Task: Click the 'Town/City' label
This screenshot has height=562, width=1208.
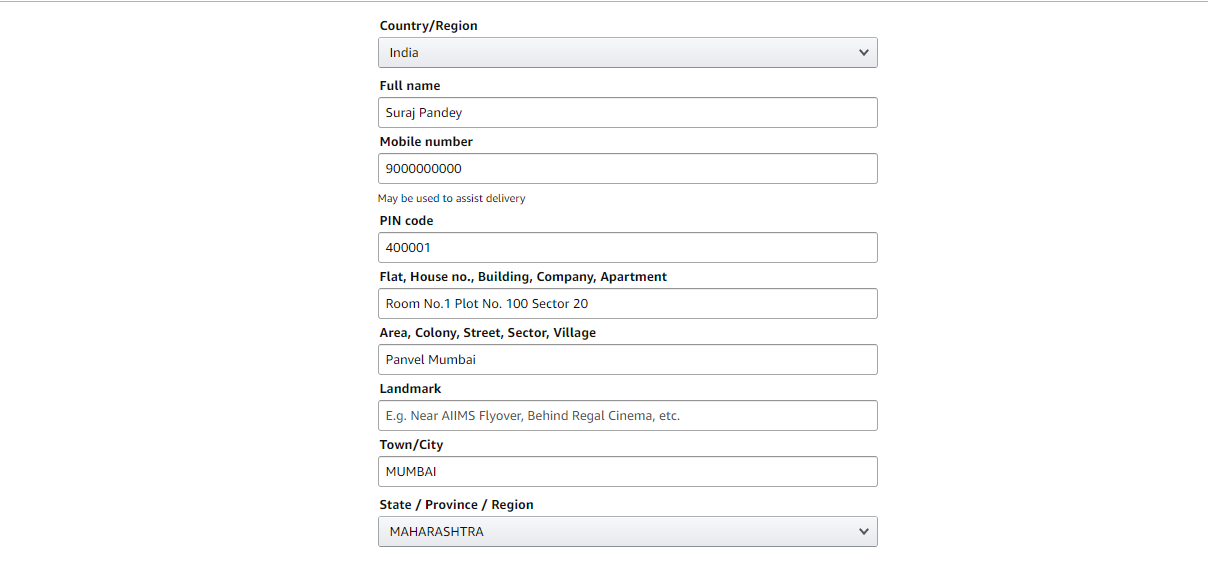Action: [x=411, y=445]
